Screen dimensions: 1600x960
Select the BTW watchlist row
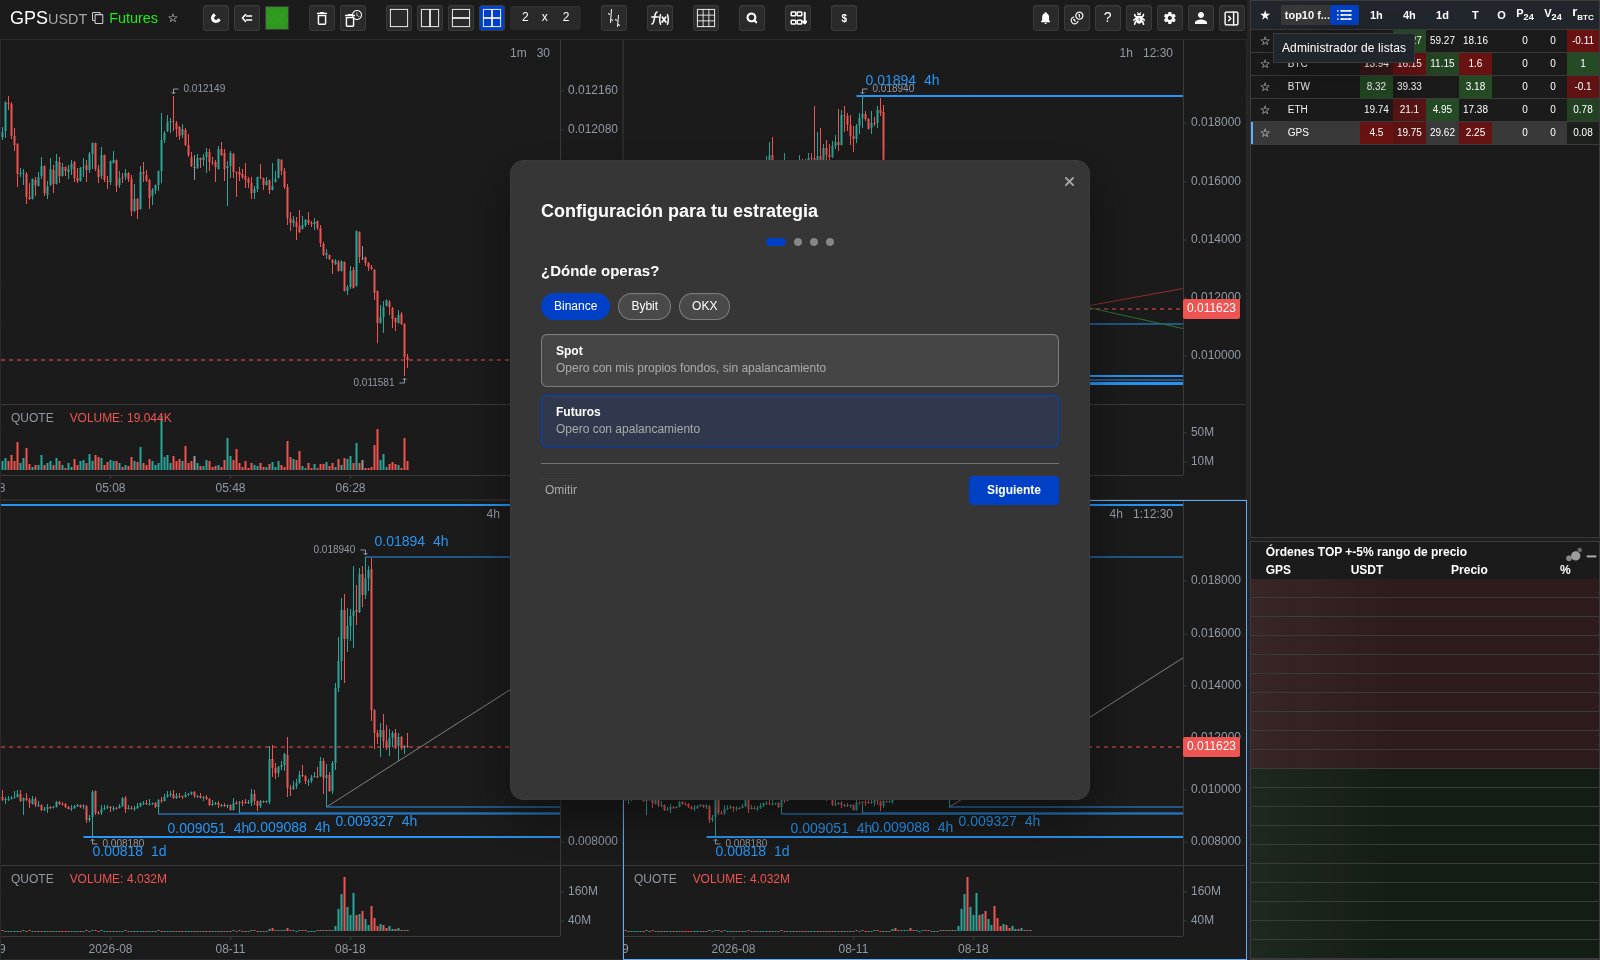tap(1425, 87)
